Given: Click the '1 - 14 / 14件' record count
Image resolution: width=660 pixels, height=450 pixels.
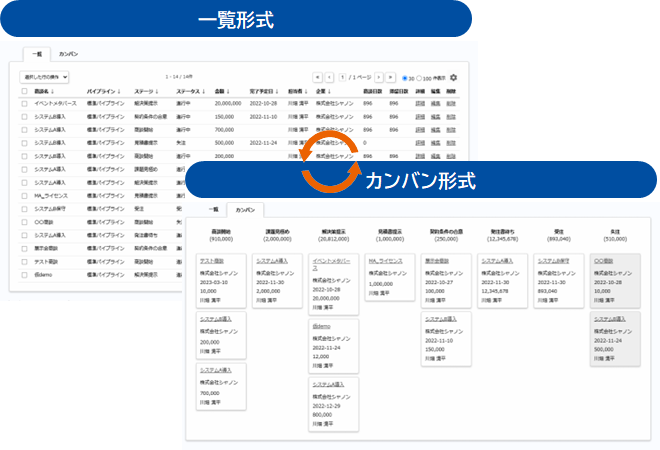Looking at the screenshot, I should point(179,77).
